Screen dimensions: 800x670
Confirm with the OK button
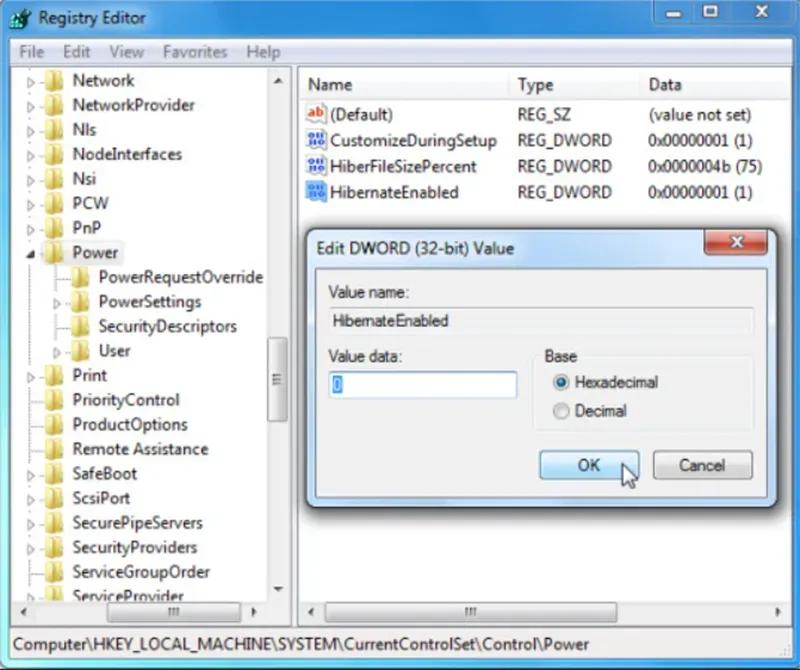[588, 465]
